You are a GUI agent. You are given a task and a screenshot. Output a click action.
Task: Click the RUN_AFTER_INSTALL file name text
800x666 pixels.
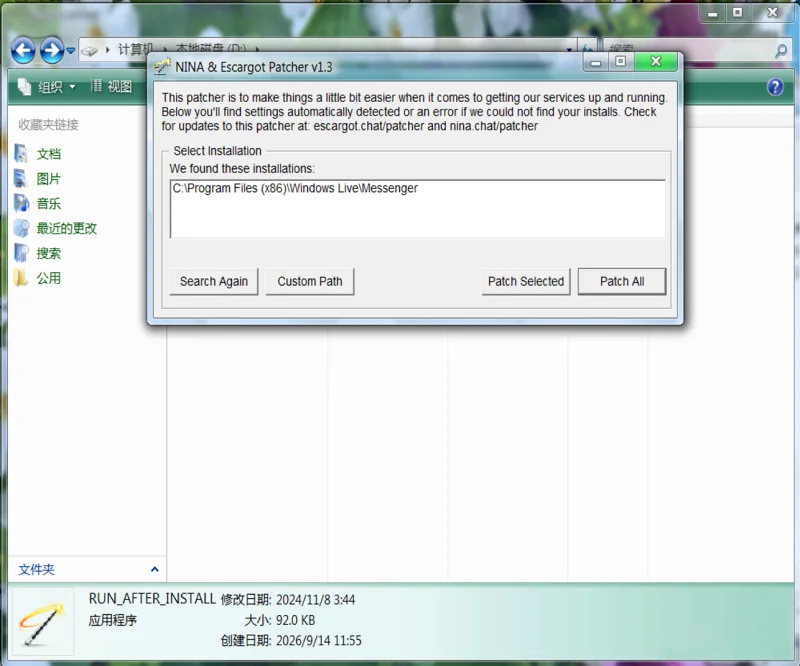(152, 599)
